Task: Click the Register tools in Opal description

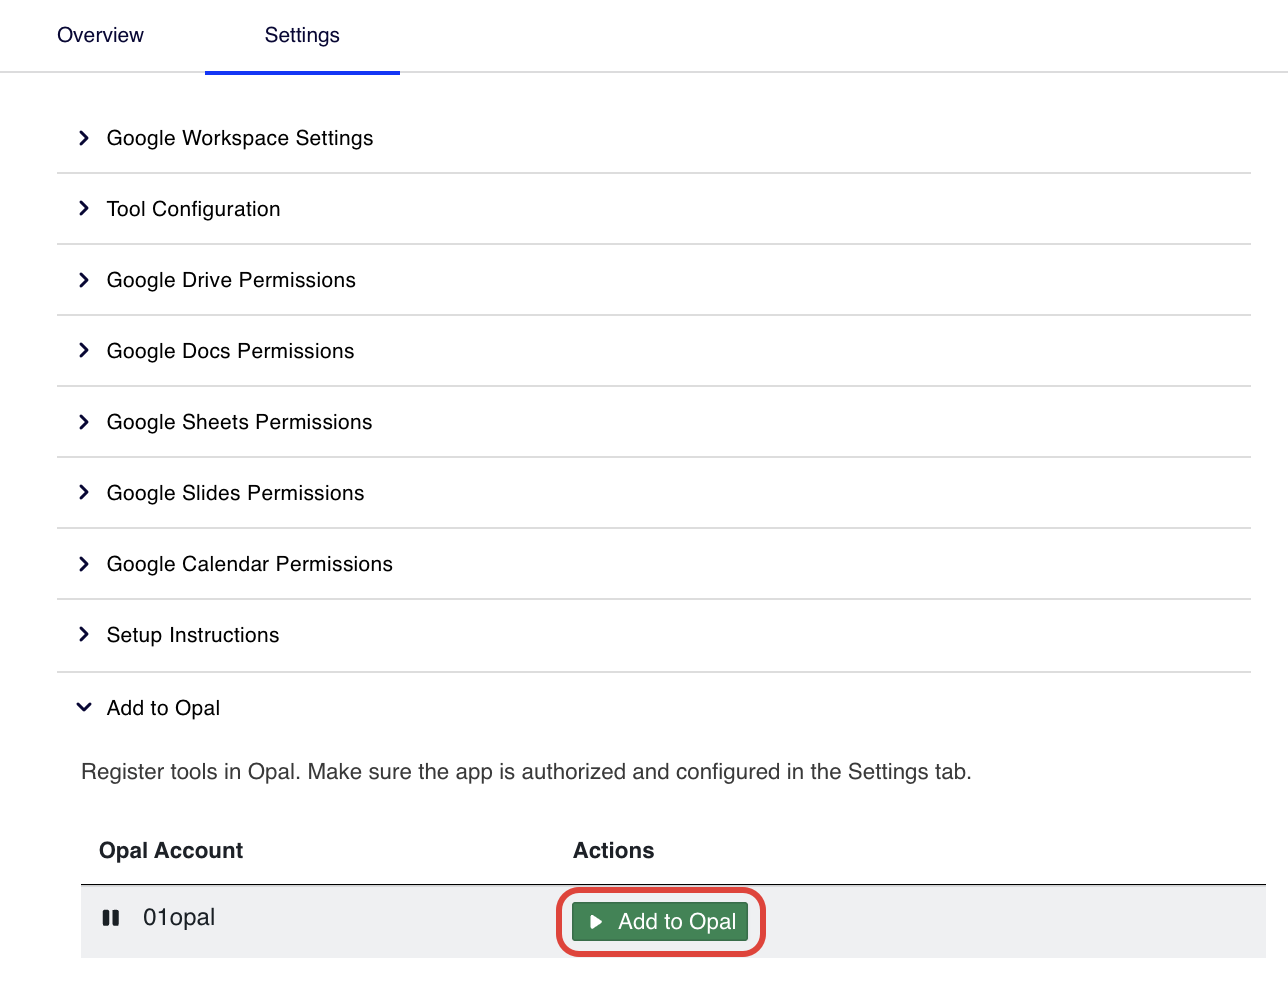Action: pyautogui.click(x=526, y=772)
